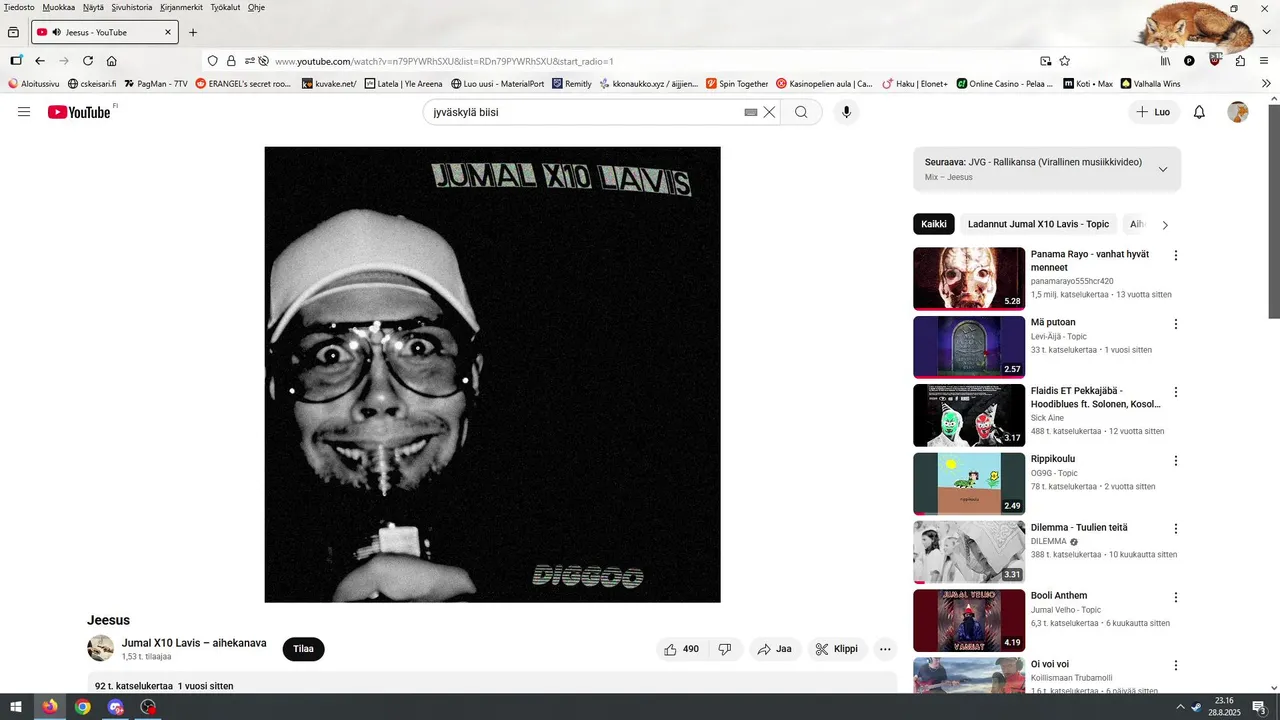Screen dimensions: 1280x720
Task: Click the Jaa share button
Action: tap(774, 649)
